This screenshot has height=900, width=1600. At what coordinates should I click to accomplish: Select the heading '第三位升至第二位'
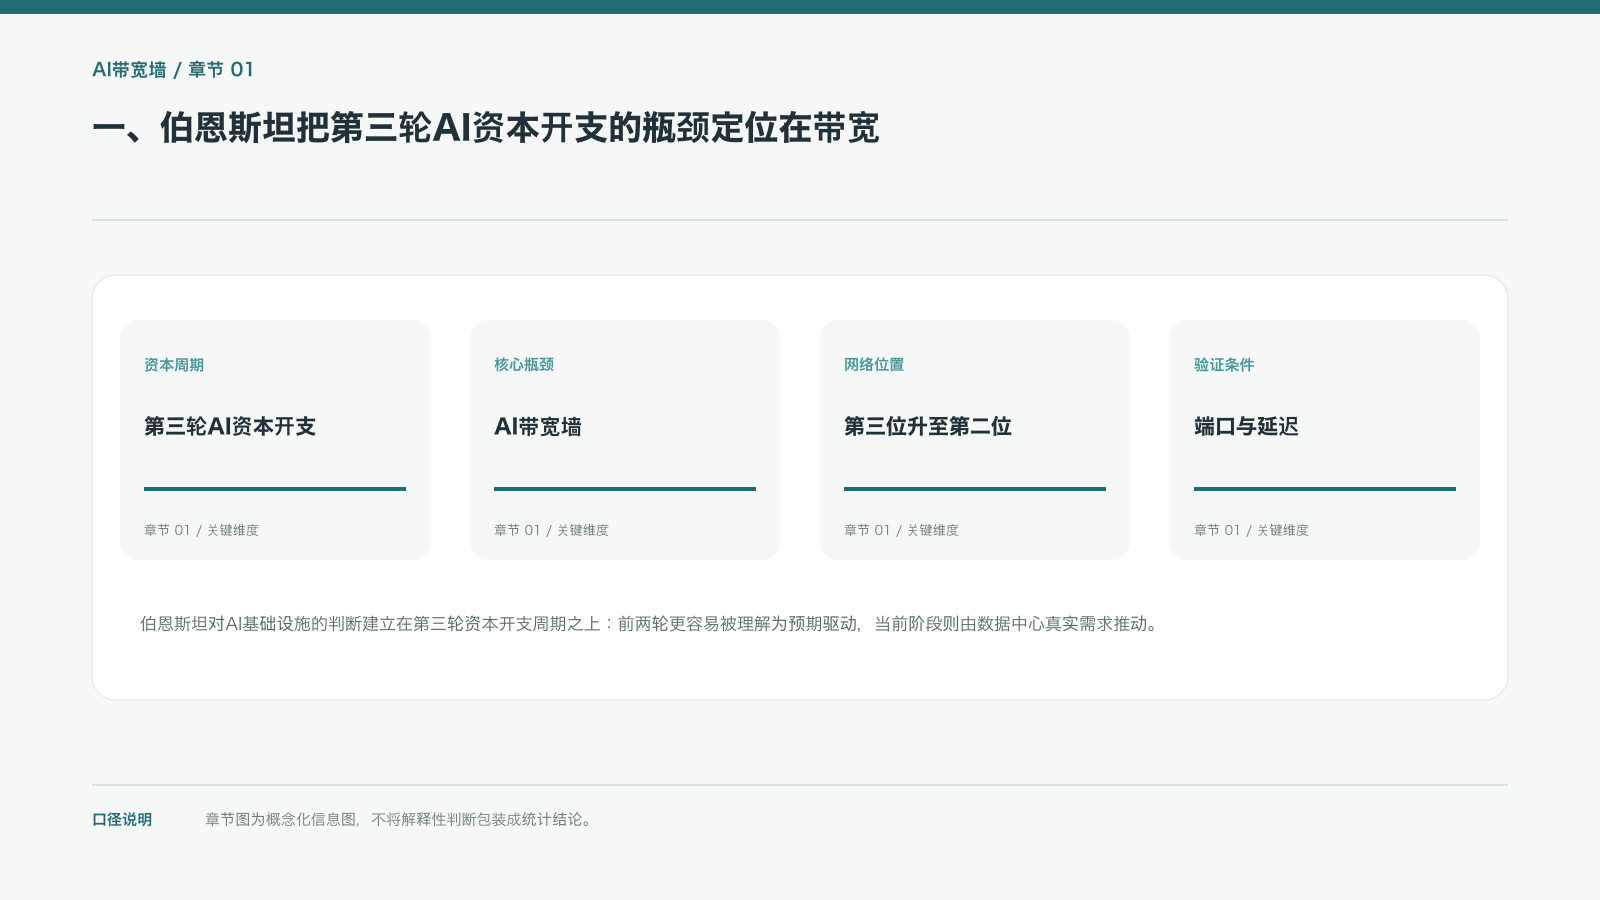point(928,427)
